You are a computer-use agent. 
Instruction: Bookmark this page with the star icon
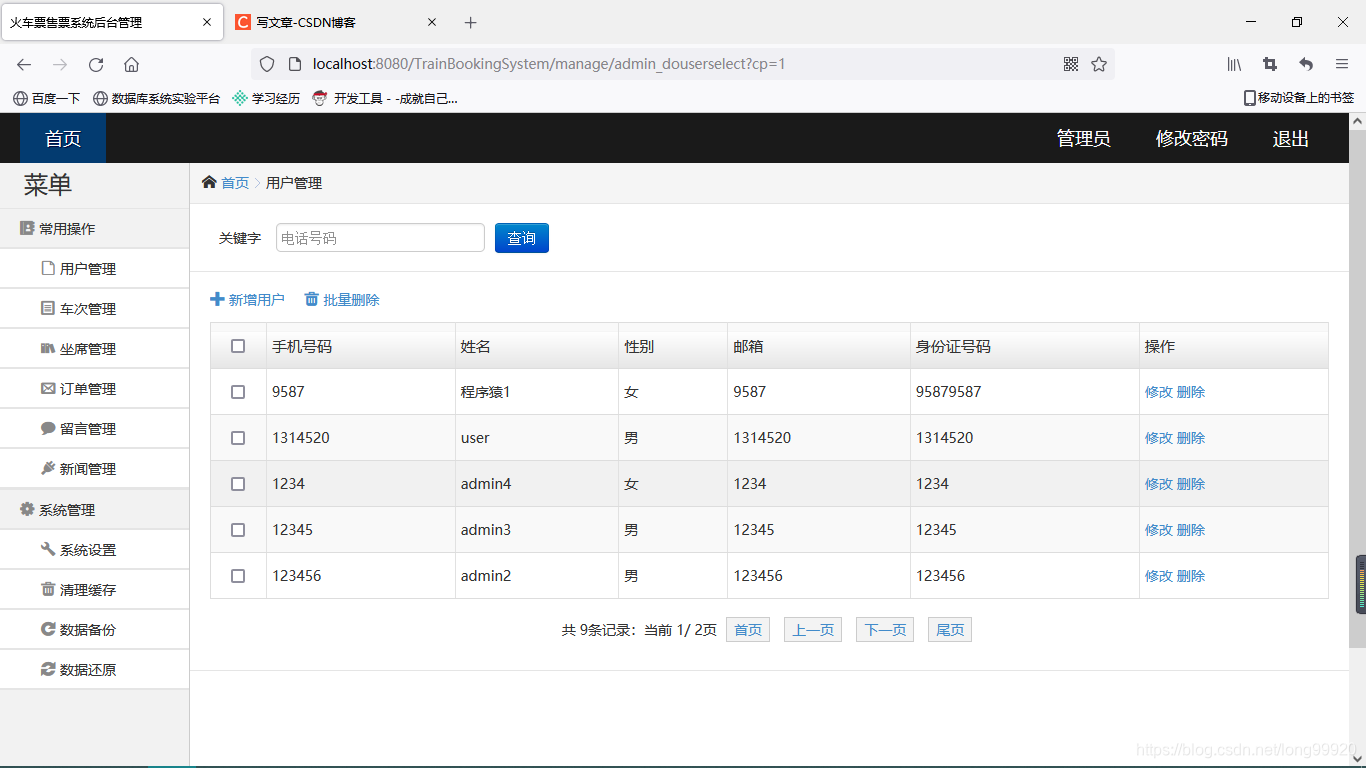(x=1099, y=64)
